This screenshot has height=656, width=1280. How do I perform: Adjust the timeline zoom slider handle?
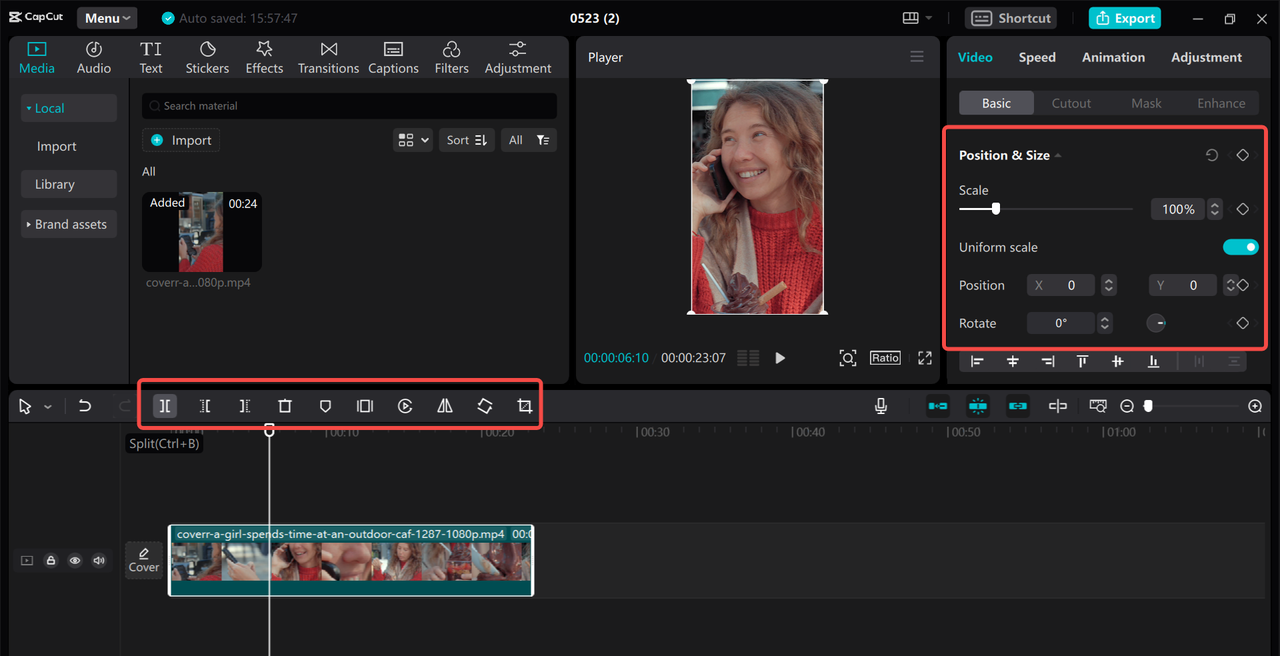(1148, 406)
